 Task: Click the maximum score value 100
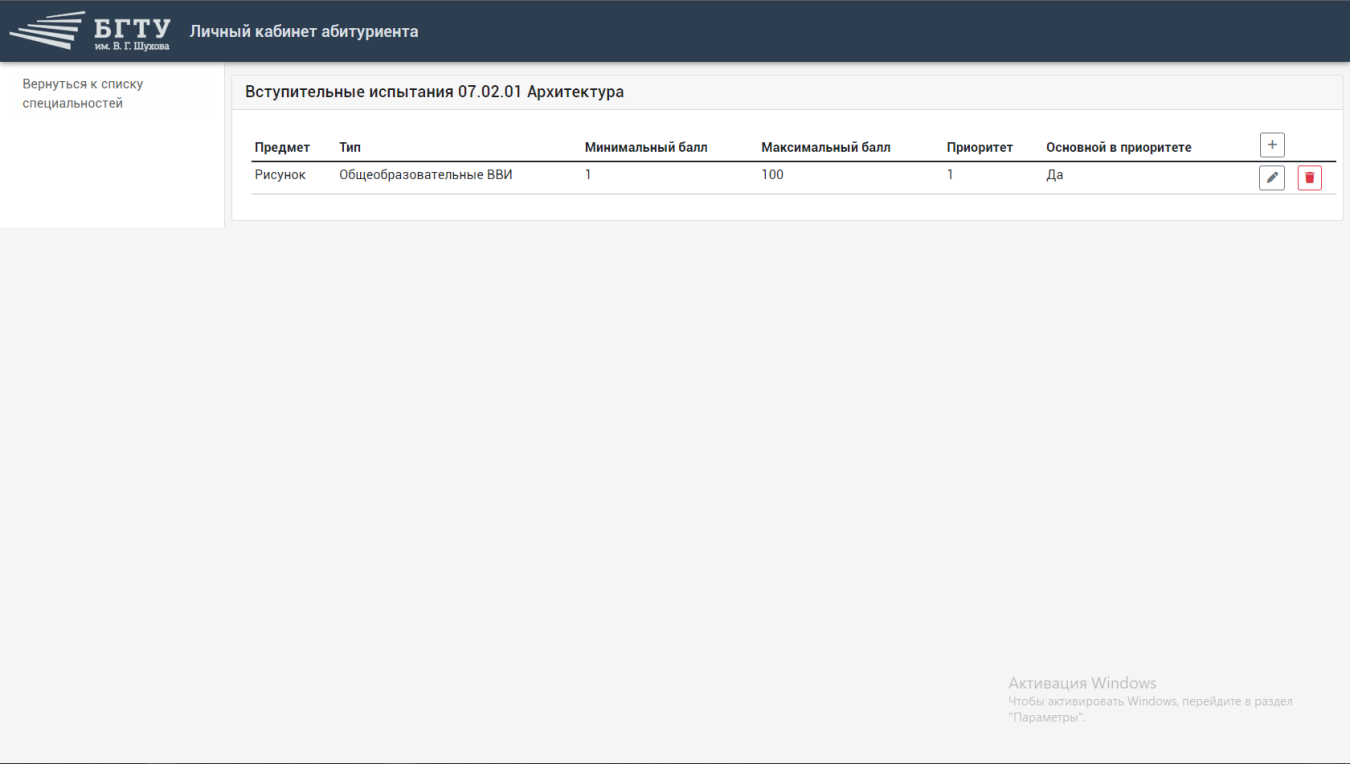[x=772, y=175]
